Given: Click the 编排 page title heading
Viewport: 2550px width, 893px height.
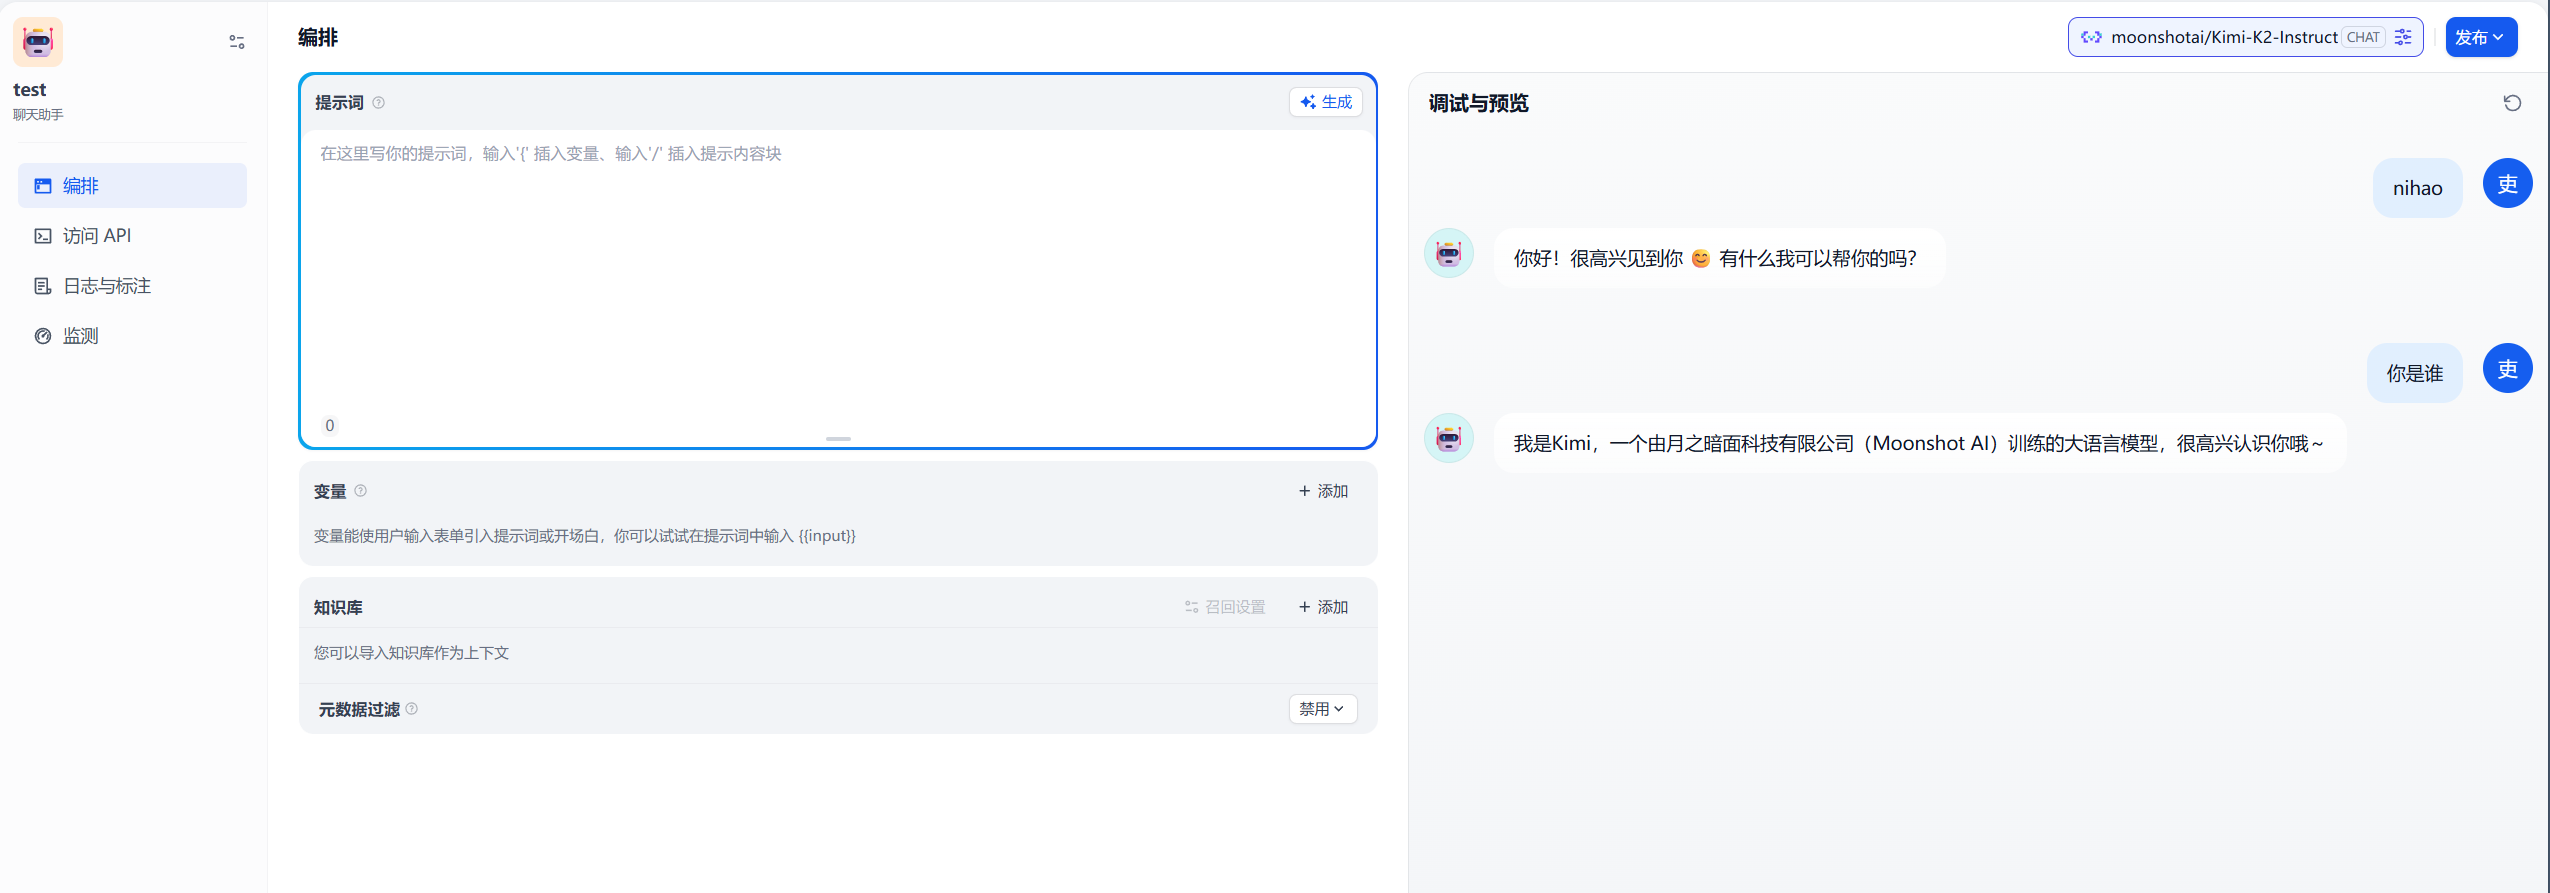Looking at the screenshot, I should [x=318, y=37].
